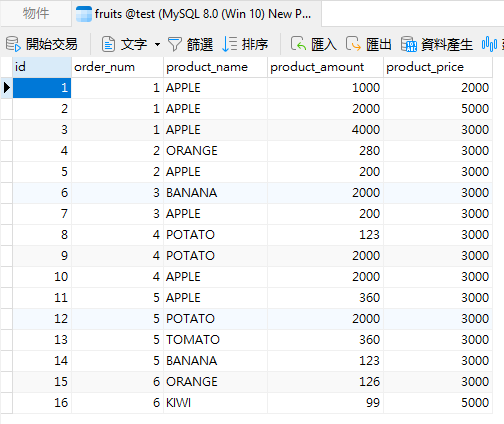Viewport: 504px width, 424px height.
Task: Click the 匯出 export label
Action: click(379, 44)
